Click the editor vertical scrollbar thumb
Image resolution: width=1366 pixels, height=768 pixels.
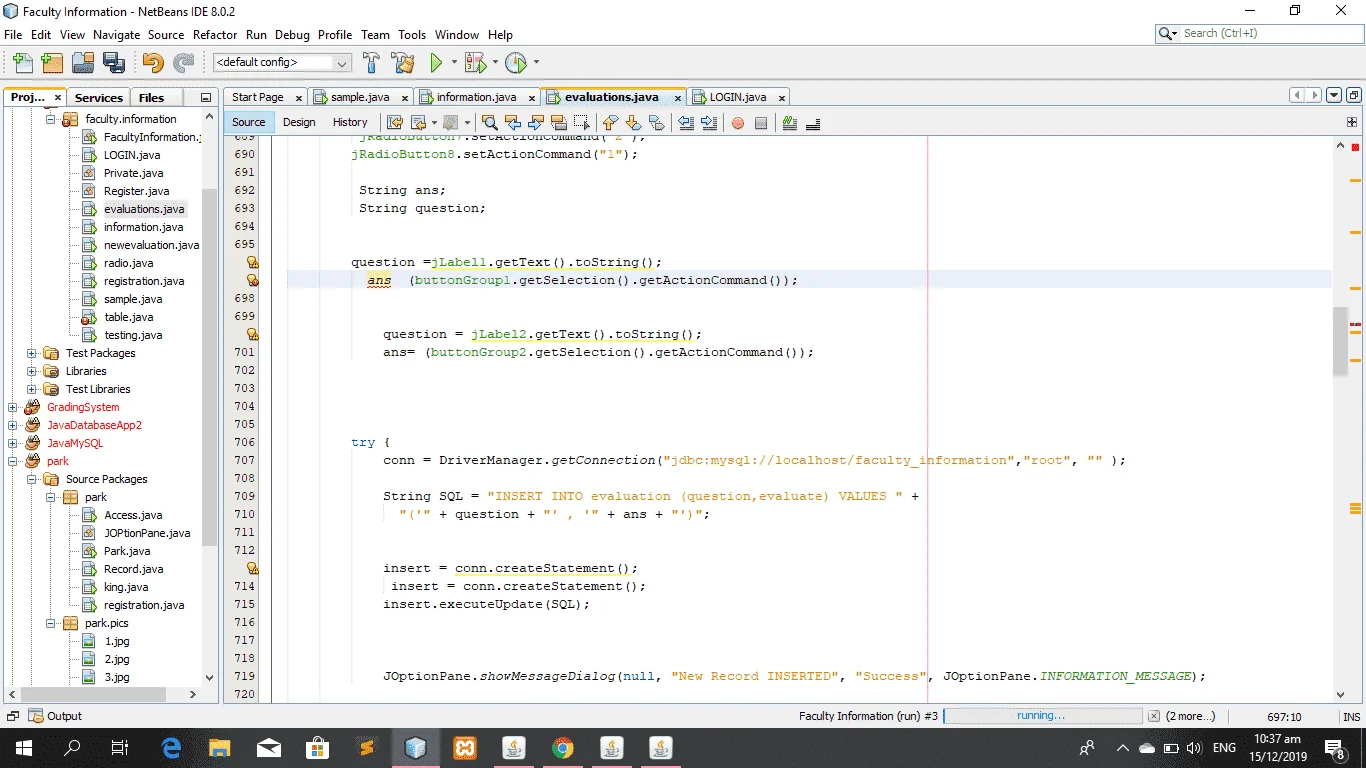coord(1341,341)
